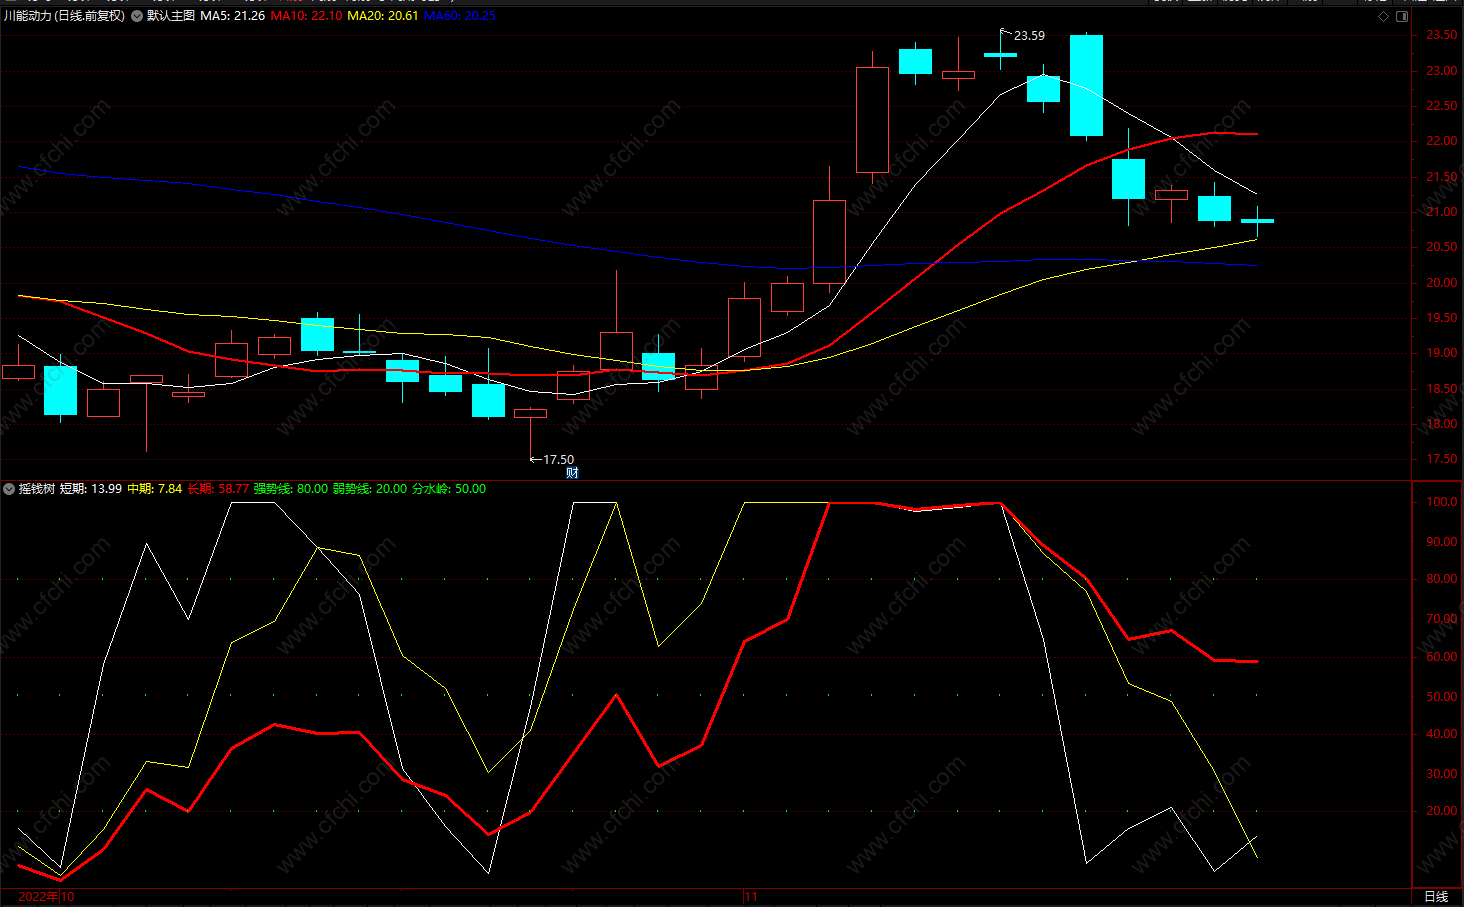Click the 摇钱树 indicator name
The height and width of the screenshot is (907, 1464).
[37, 489]
